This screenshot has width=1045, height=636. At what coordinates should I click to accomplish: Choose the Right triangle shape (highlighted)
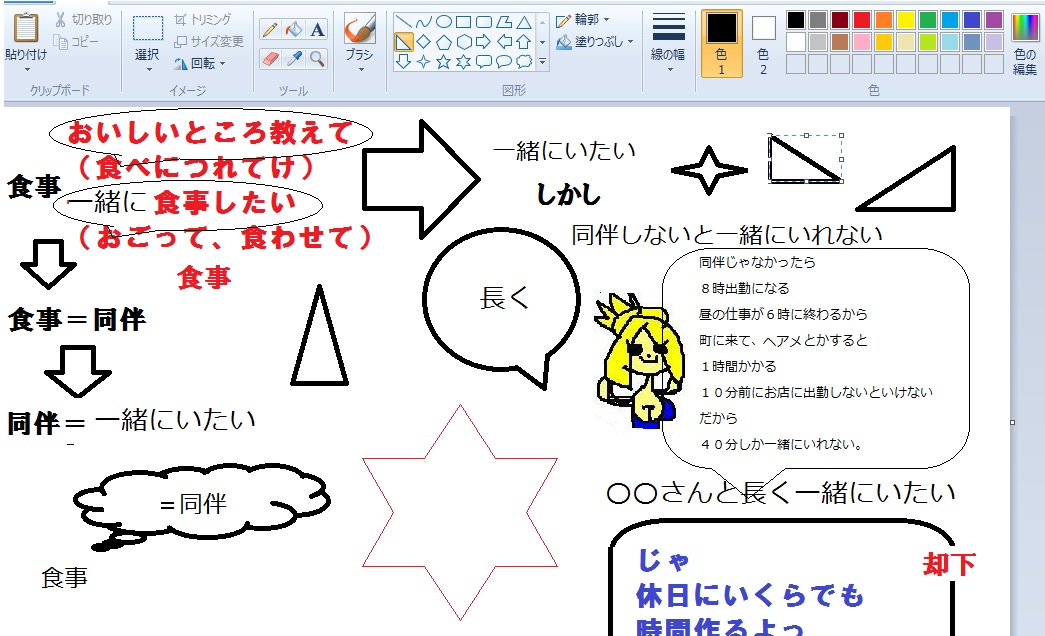click(x=403, y=42)
